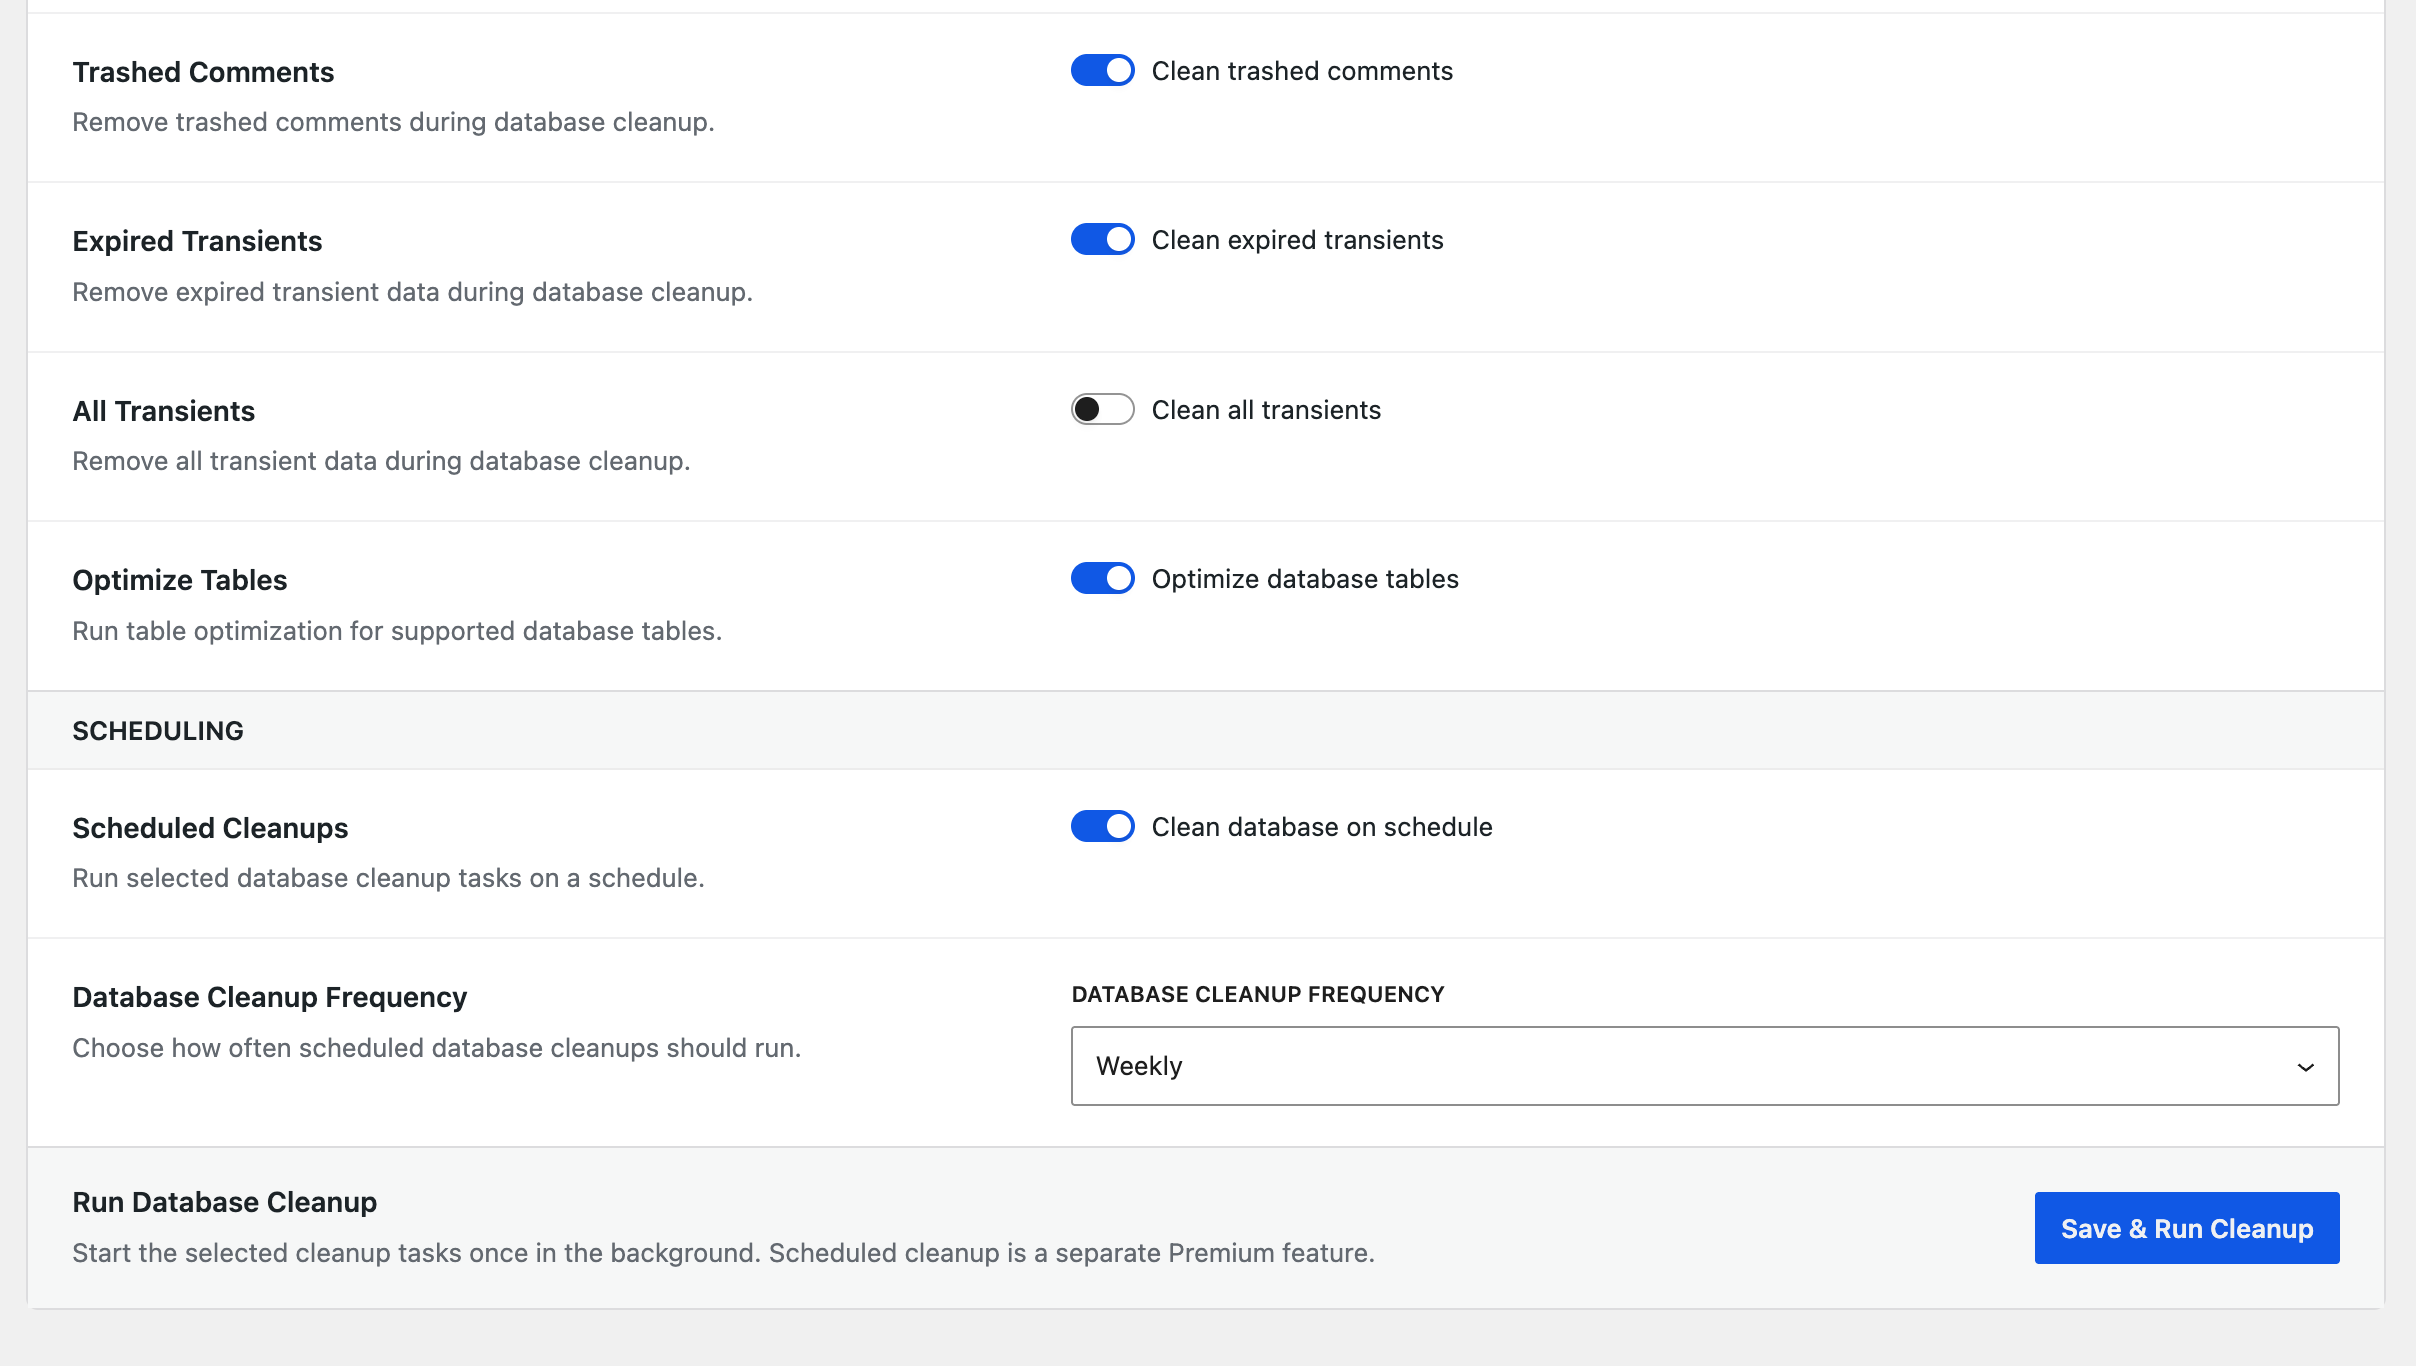Click the 'Optimize database tables' label
The width and height of the screenshot is (2416, 1366).
click(x=1305, y=579)
